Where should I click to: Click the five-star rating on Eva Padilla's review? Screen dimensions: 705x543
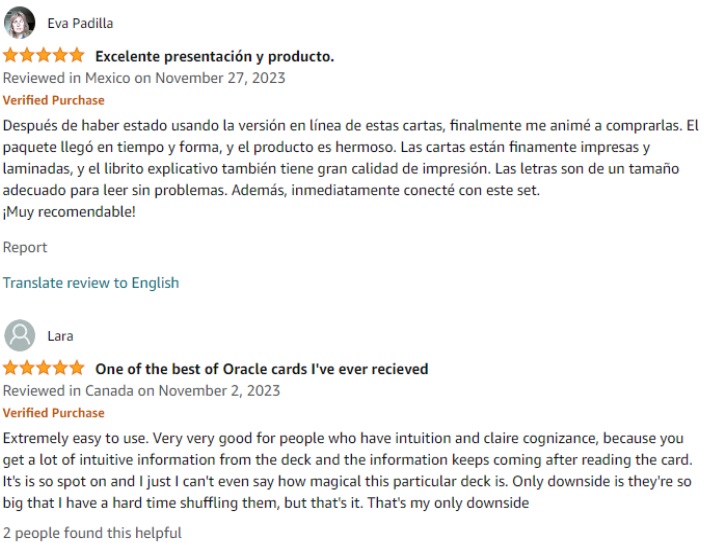coord(44,56)
